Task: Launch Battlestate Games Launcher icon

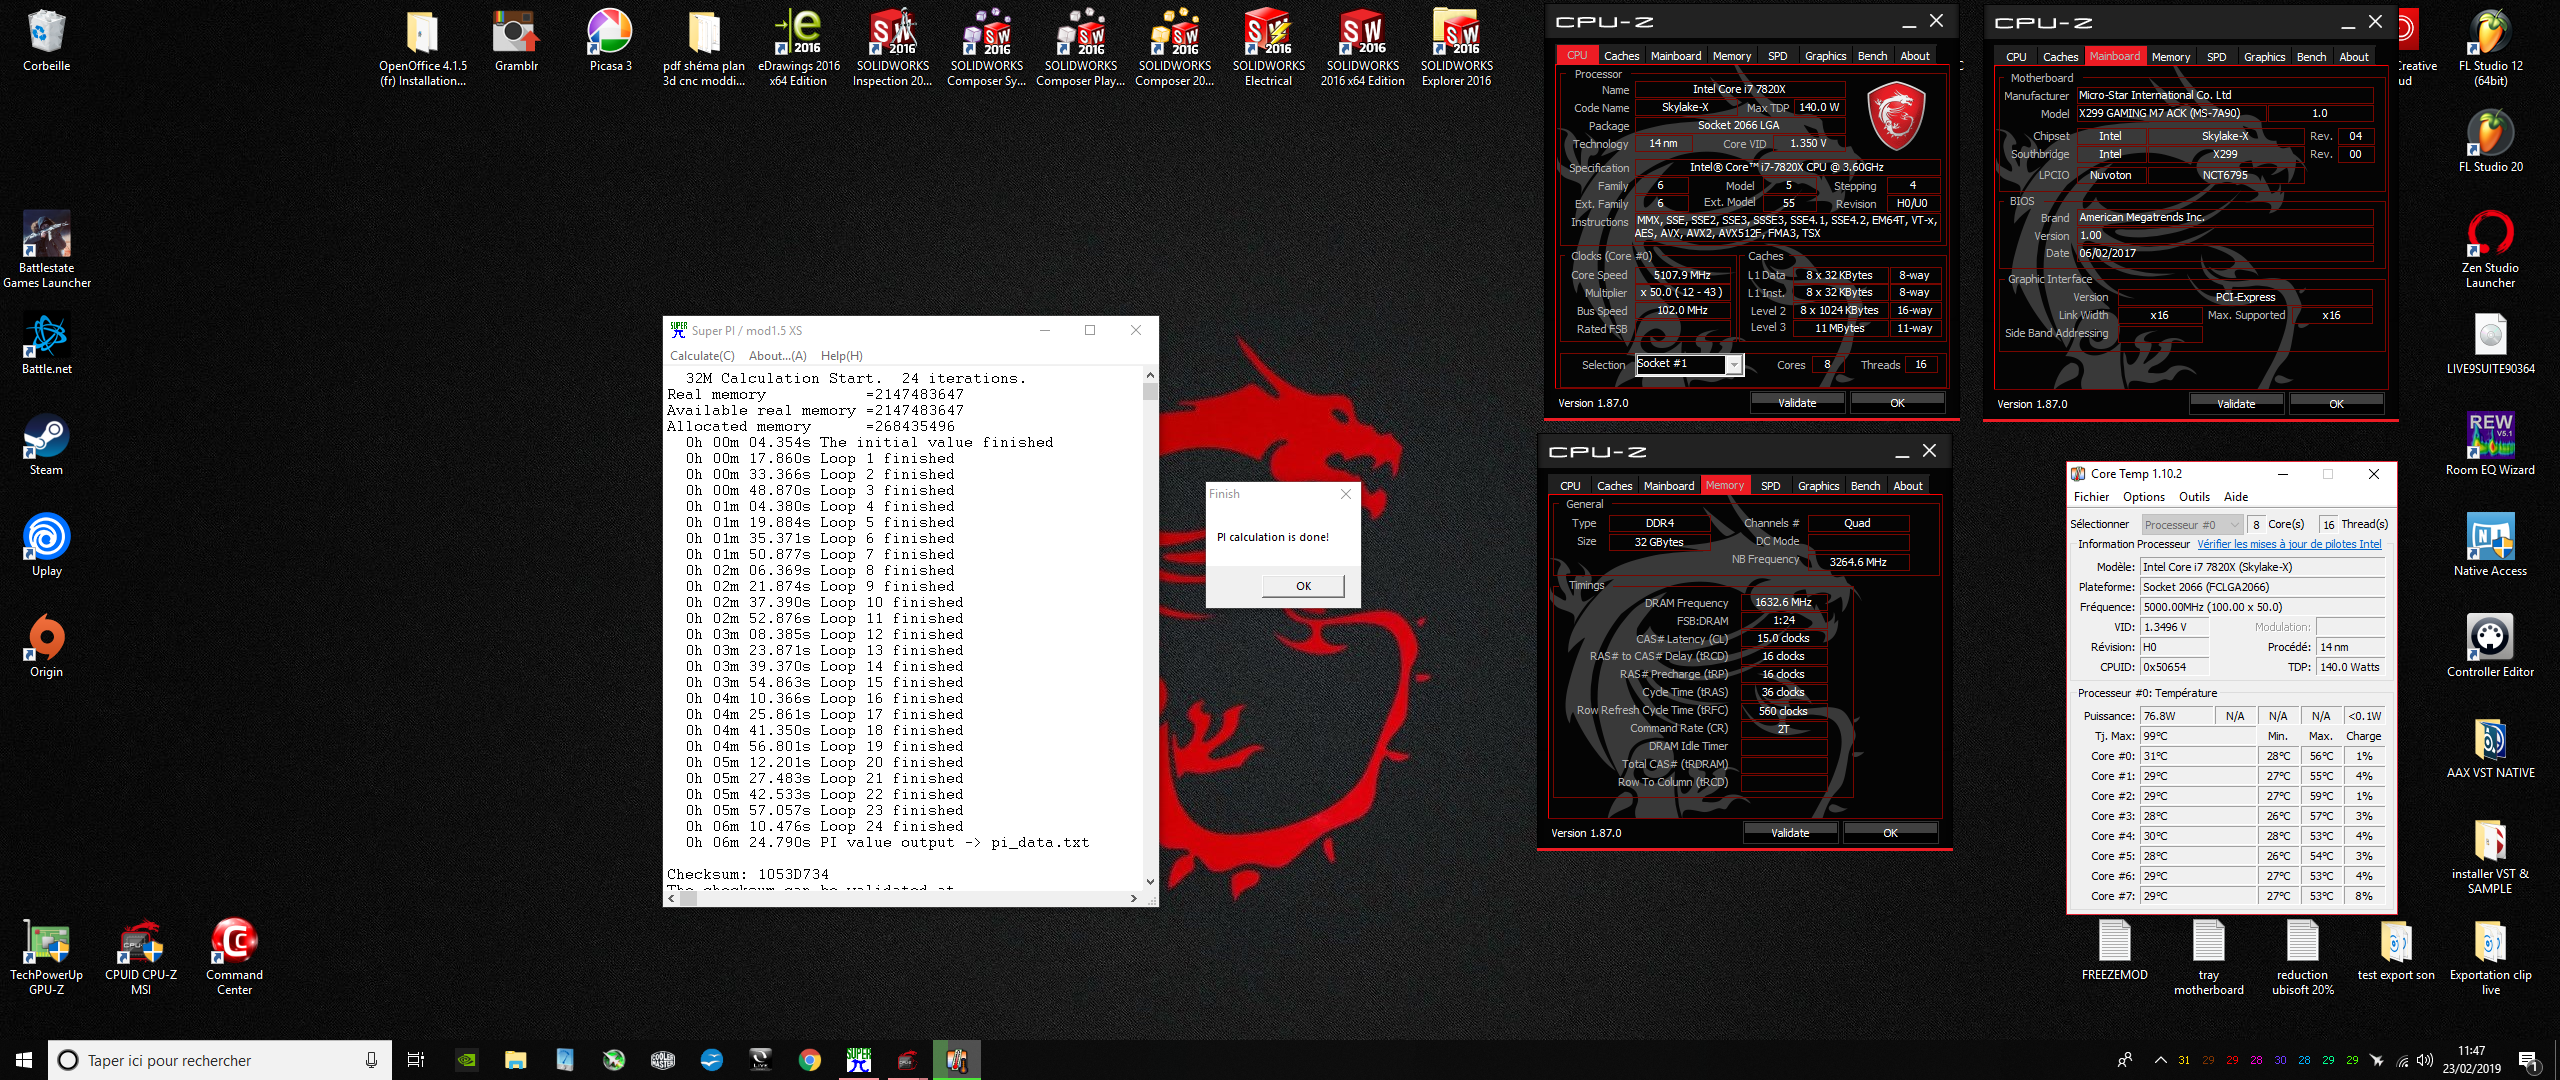Action: (46, 249)
